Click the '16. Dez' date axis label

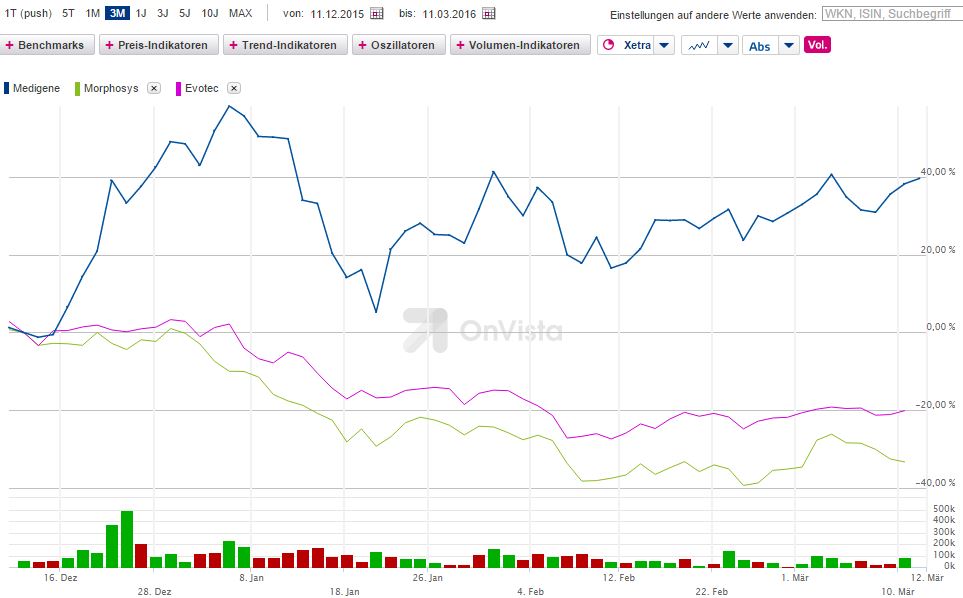[x=60, y=578]
